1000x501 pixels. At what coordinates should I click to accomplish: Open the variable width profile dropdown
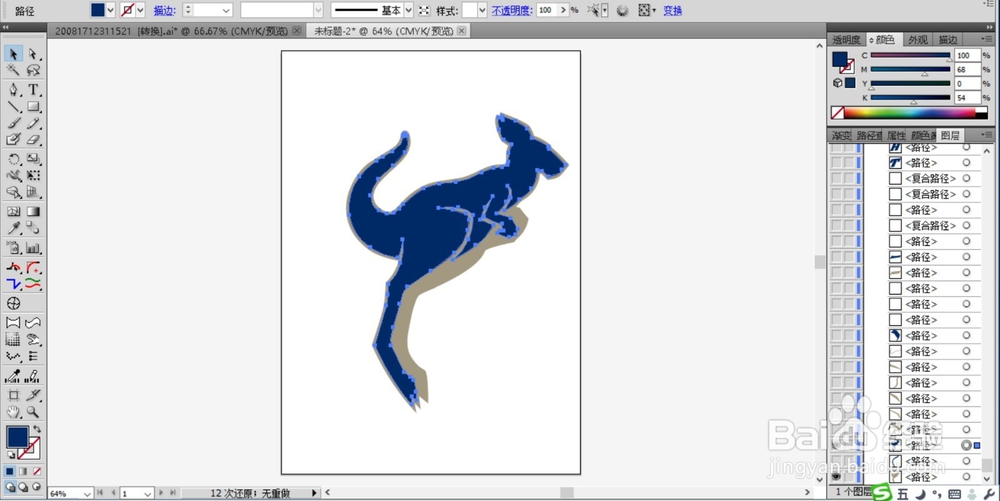point(318,10)
